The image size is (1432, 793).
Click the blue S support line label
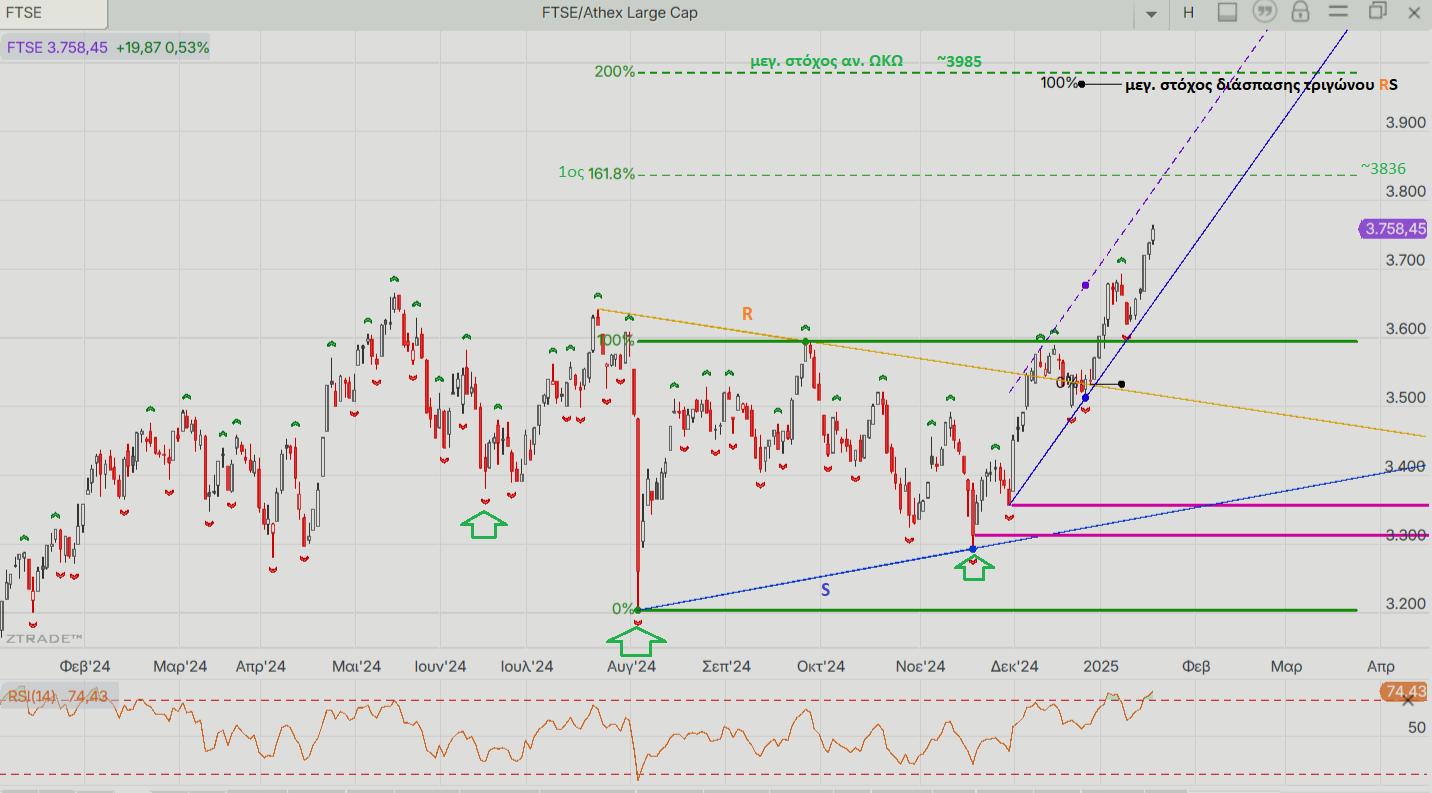[826, 590]
